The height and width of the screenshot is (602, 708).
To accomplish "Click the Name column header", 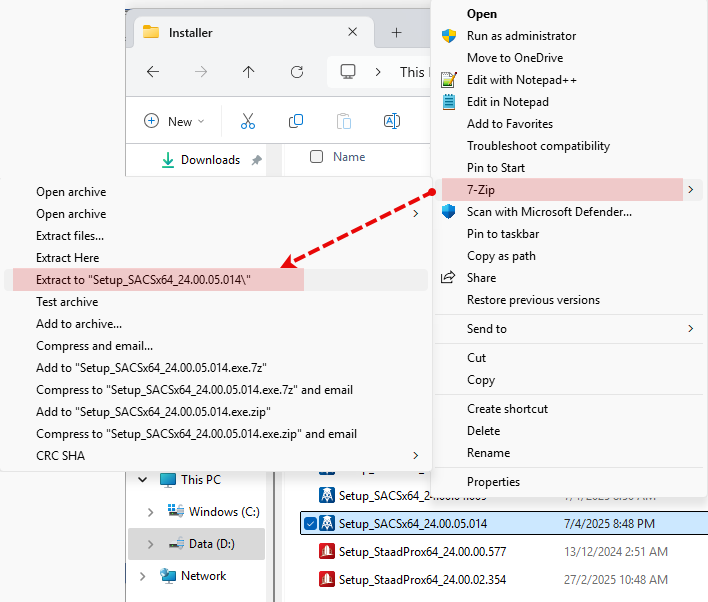I will point(349,157).
